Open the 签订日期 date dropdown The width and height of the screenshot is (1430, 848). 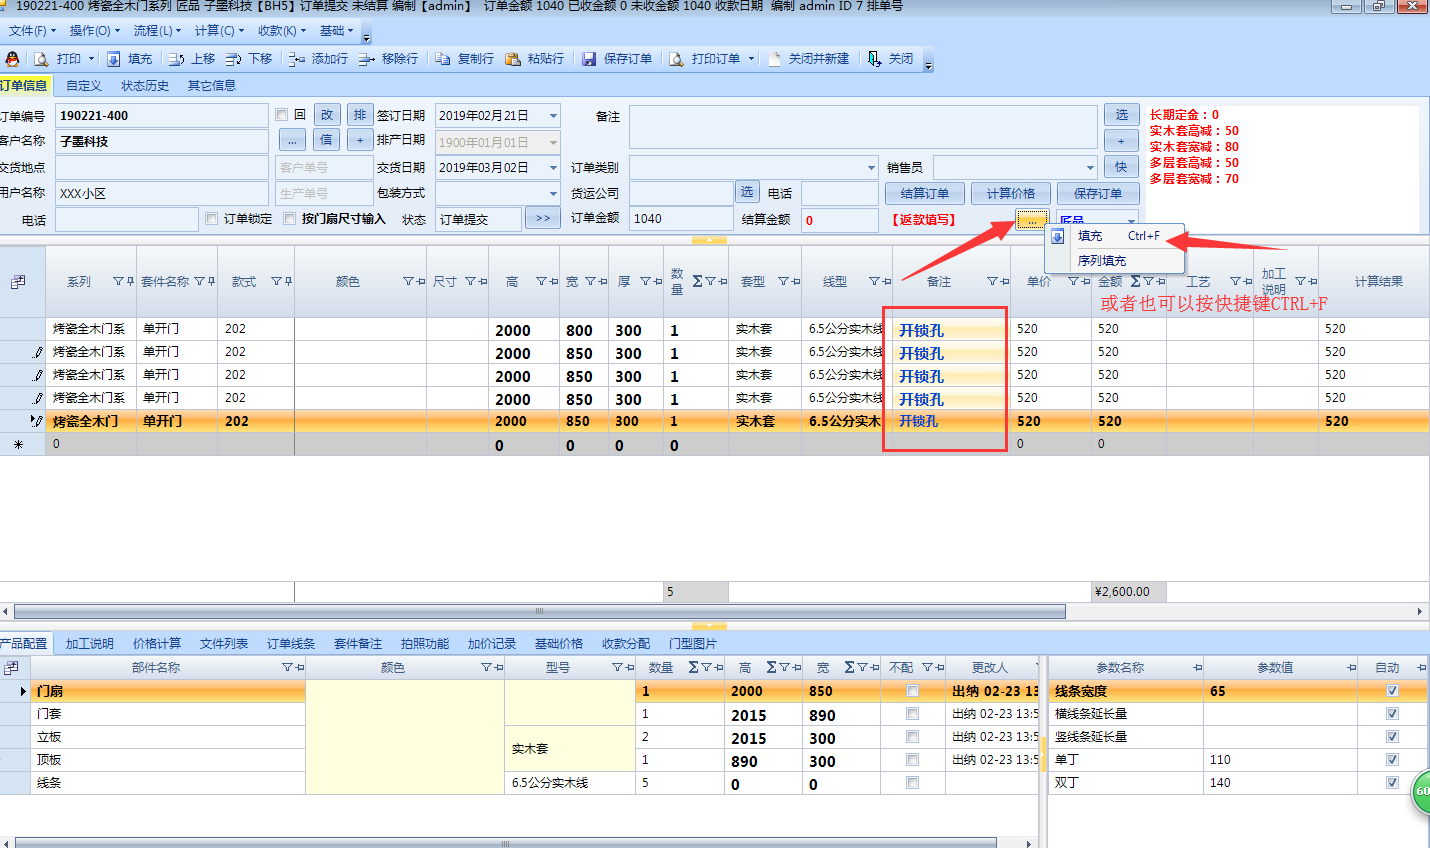click(x=552, y=116)
